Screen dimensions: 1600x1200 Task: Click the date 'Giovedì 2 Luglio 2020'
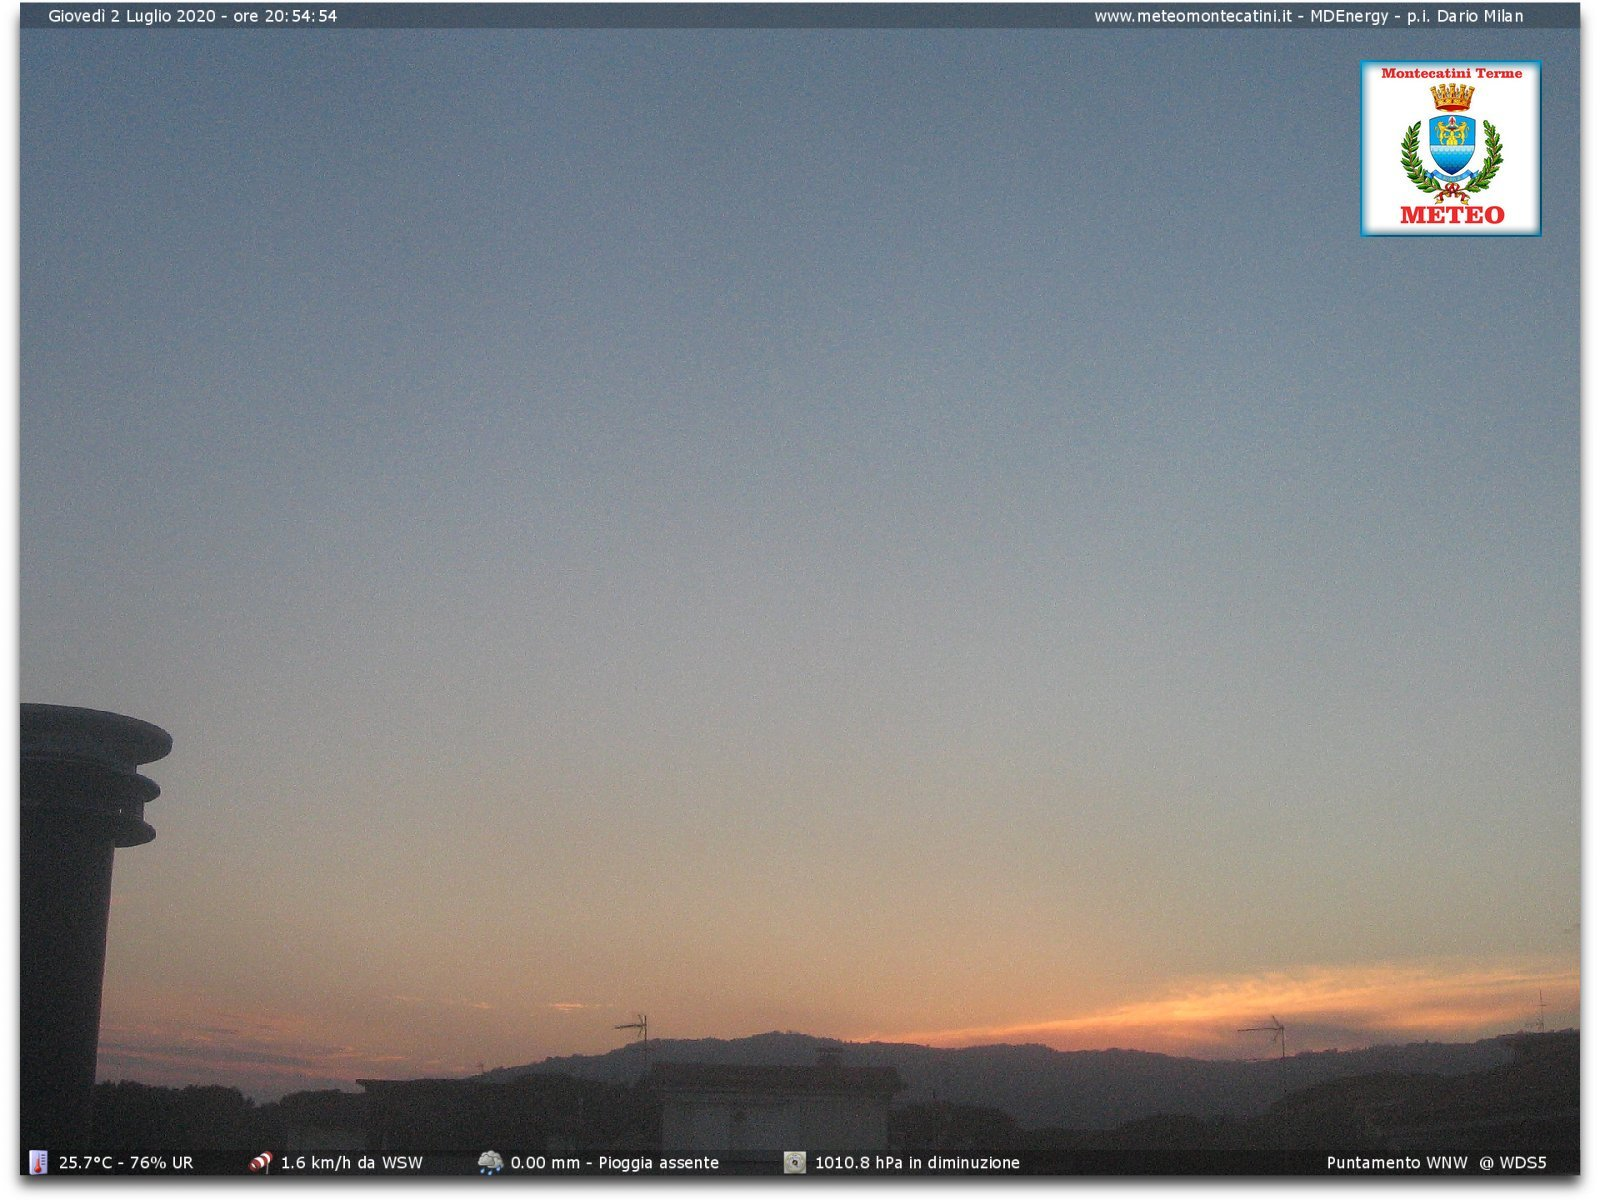[x=132, y=16]
